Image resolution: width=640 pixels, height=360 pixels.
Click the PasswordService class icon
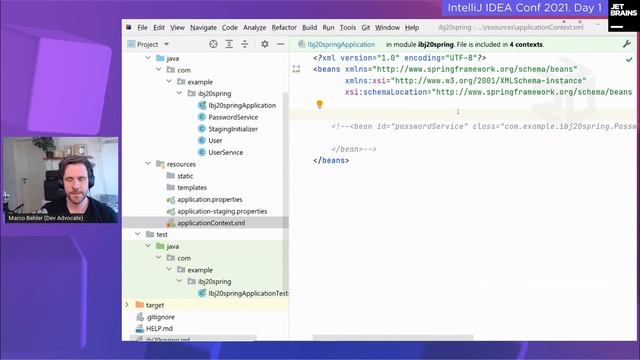(202, 117)
